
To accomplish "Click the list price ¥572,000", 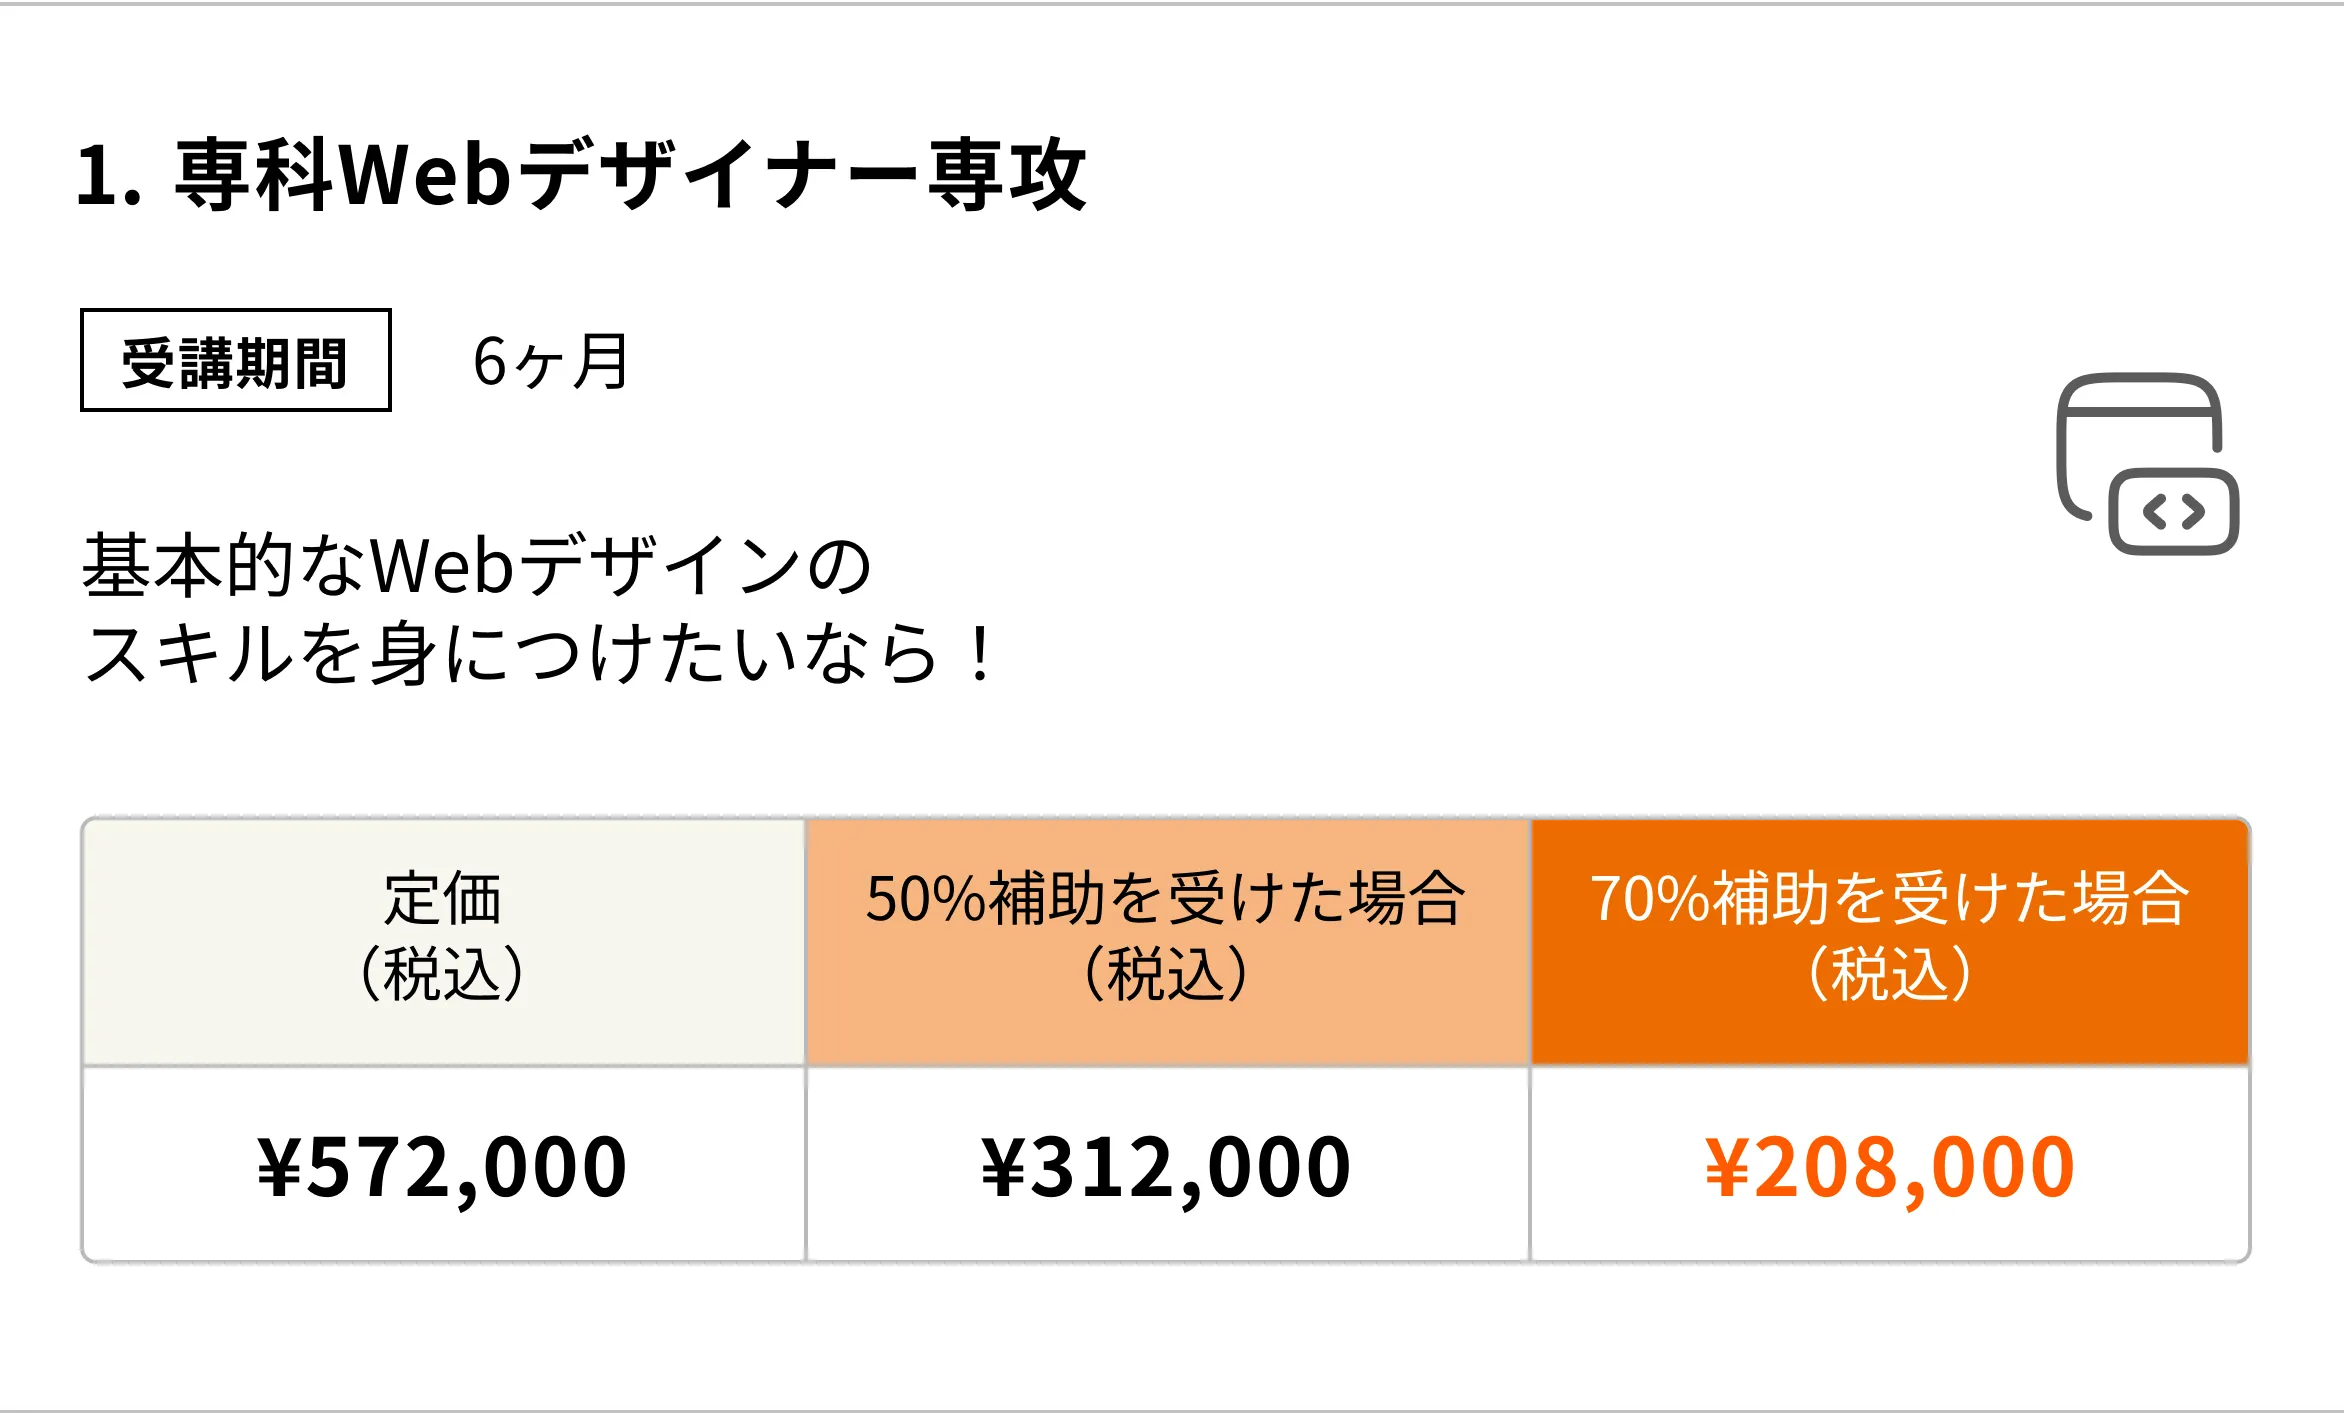I will pyautogui.click(x=442, y=1167).
